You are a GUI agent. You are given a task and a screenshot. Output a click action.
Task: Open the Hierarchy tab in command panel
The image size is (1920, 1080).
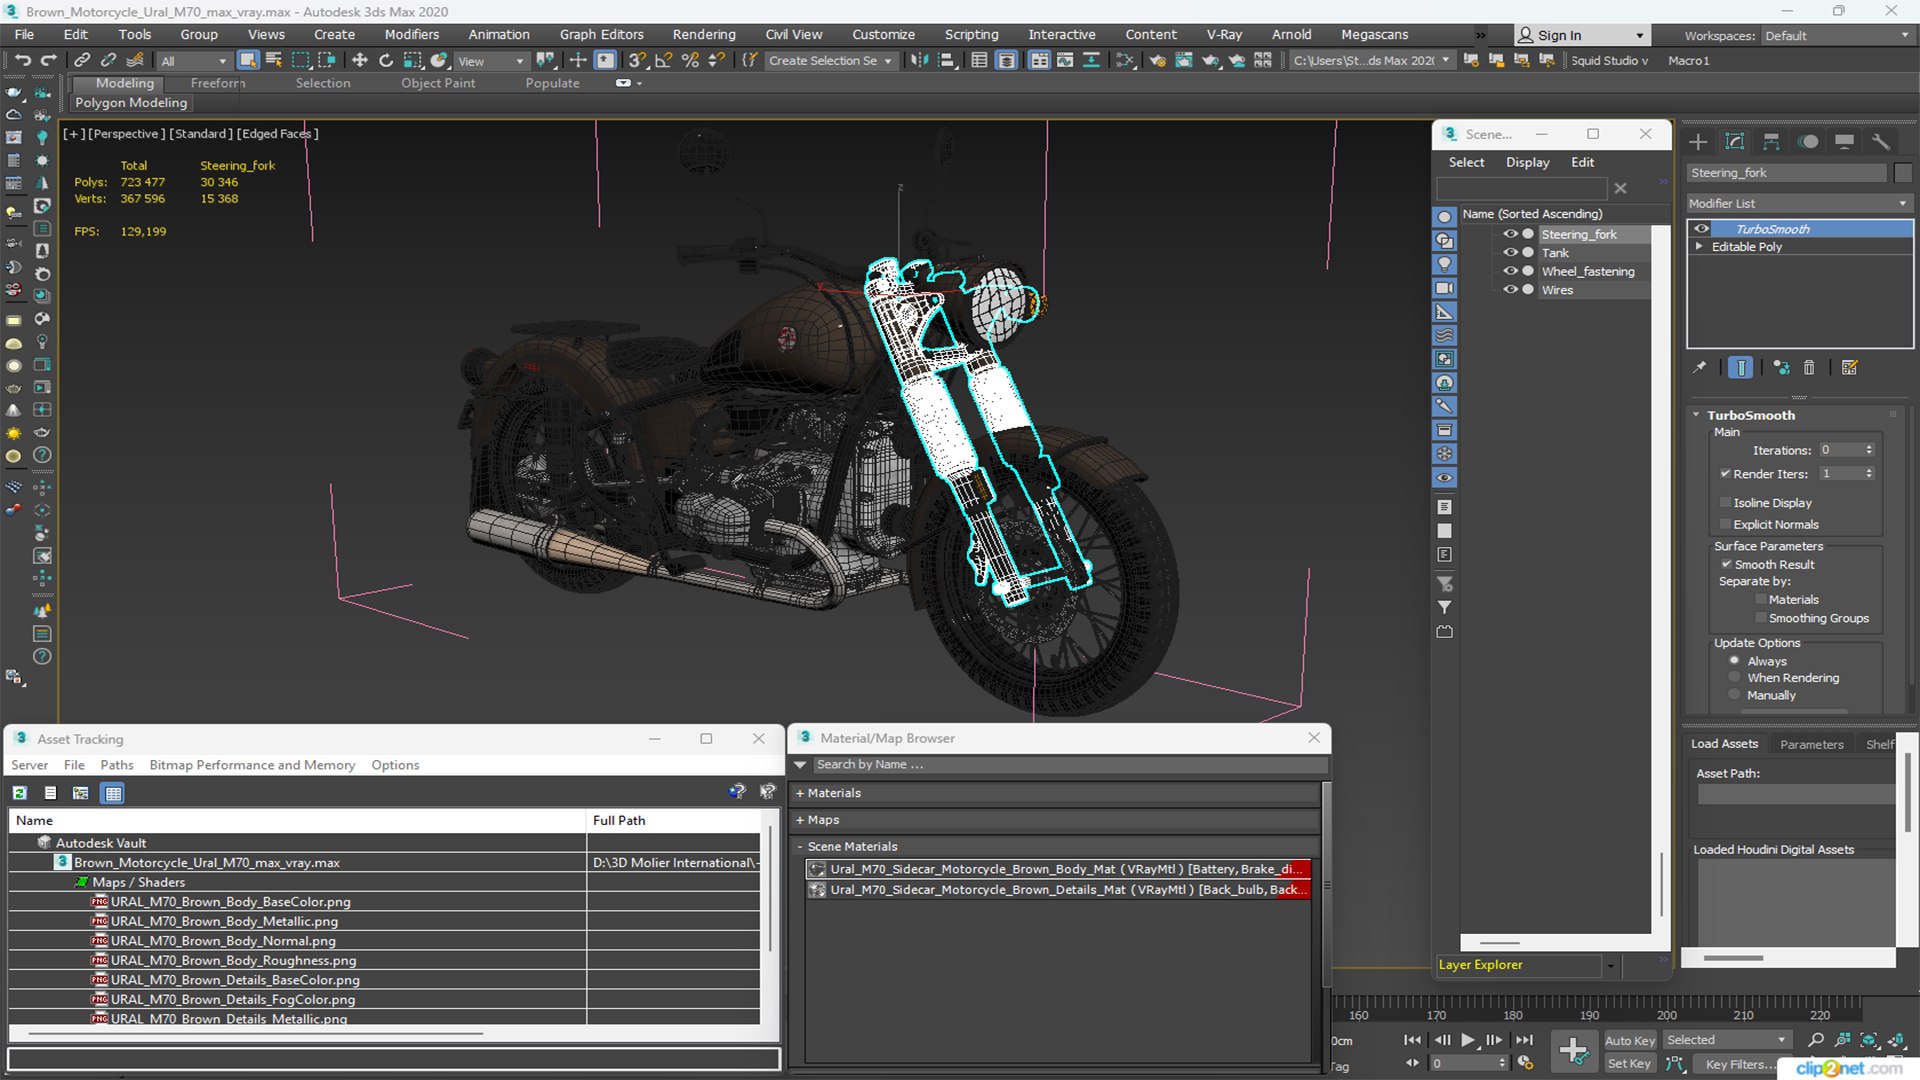click(x=1771, y=142)
